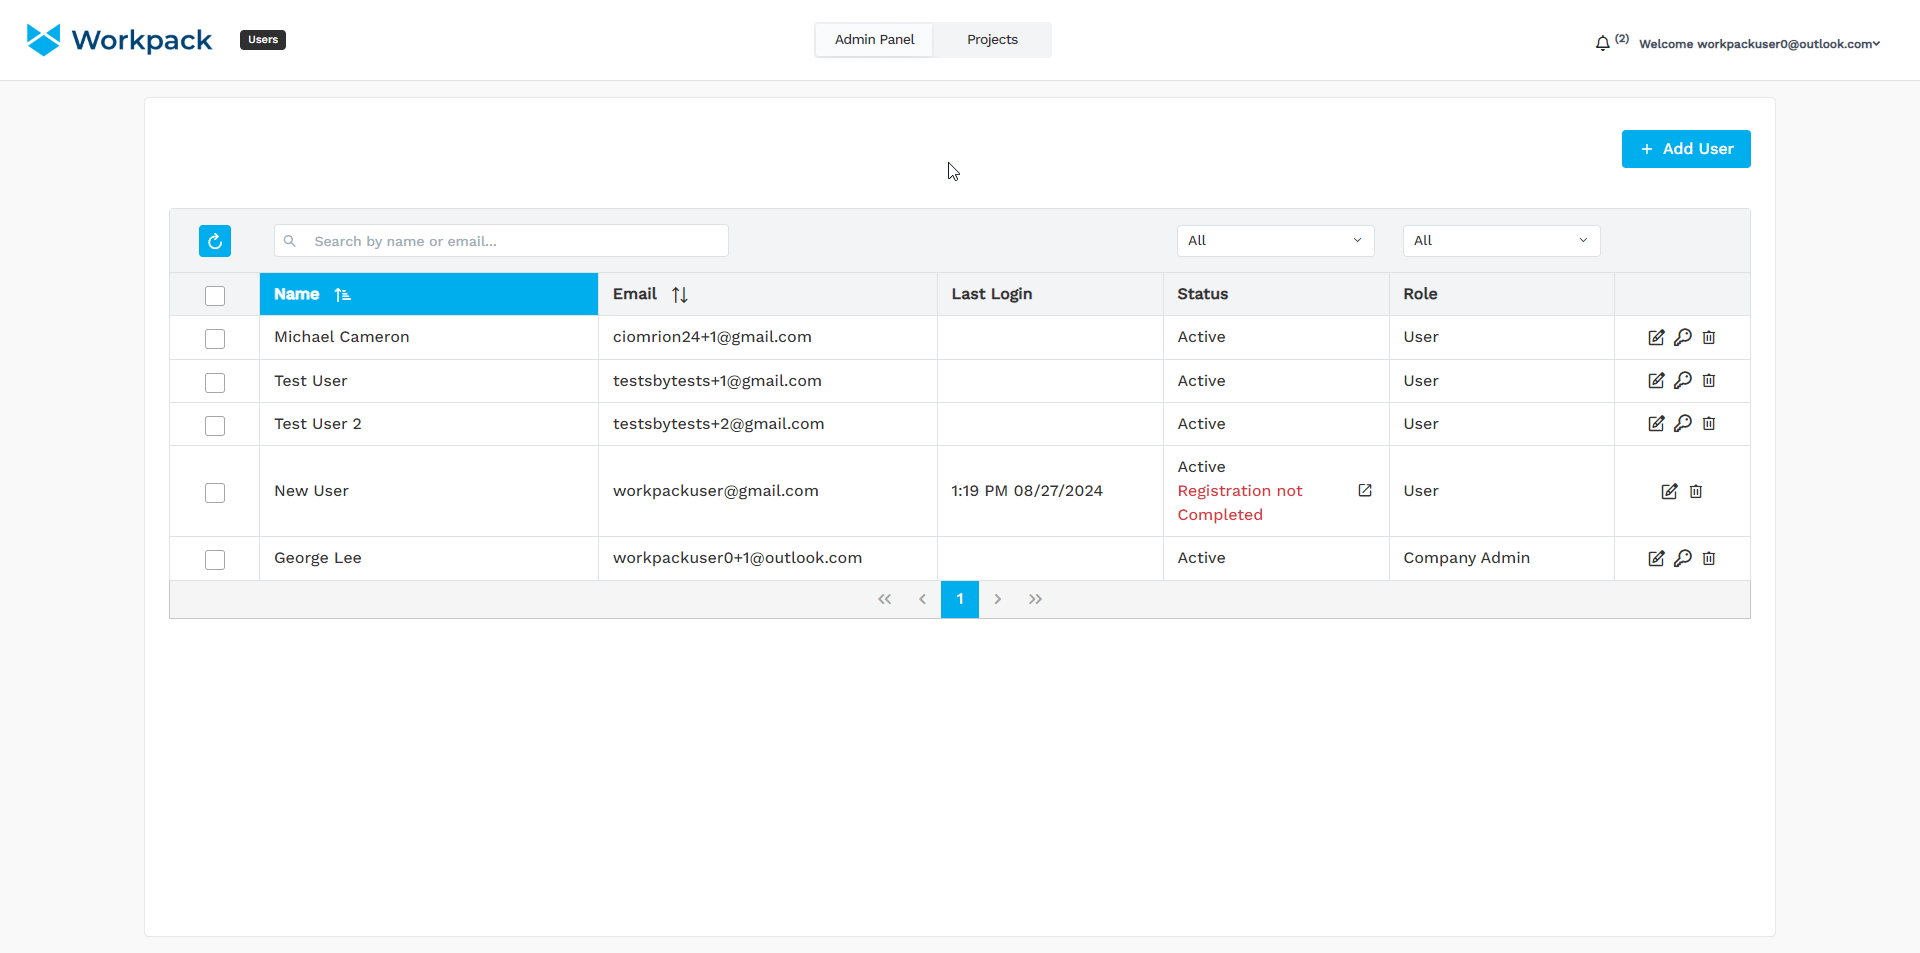Check the Michael Cameron row checkbox

(x=215, y=338)
